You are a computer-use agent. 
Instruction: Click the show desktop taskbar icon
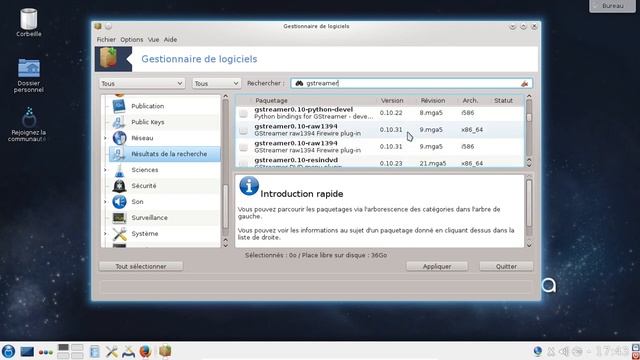click(27, 351)
